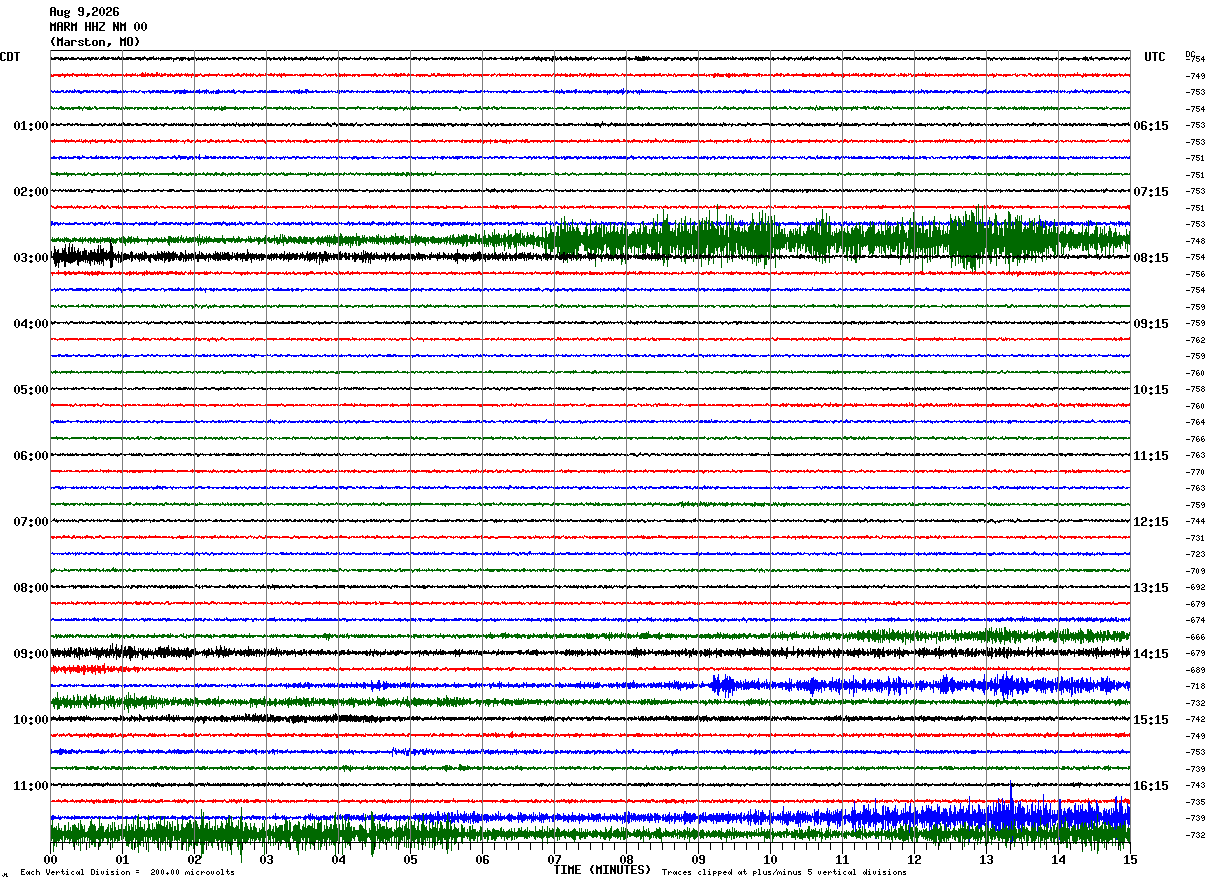Screen dimensions: 1210x886
Task: Click the 13 minute tick label on the bottom axis
Action: (x=986, y=859)
